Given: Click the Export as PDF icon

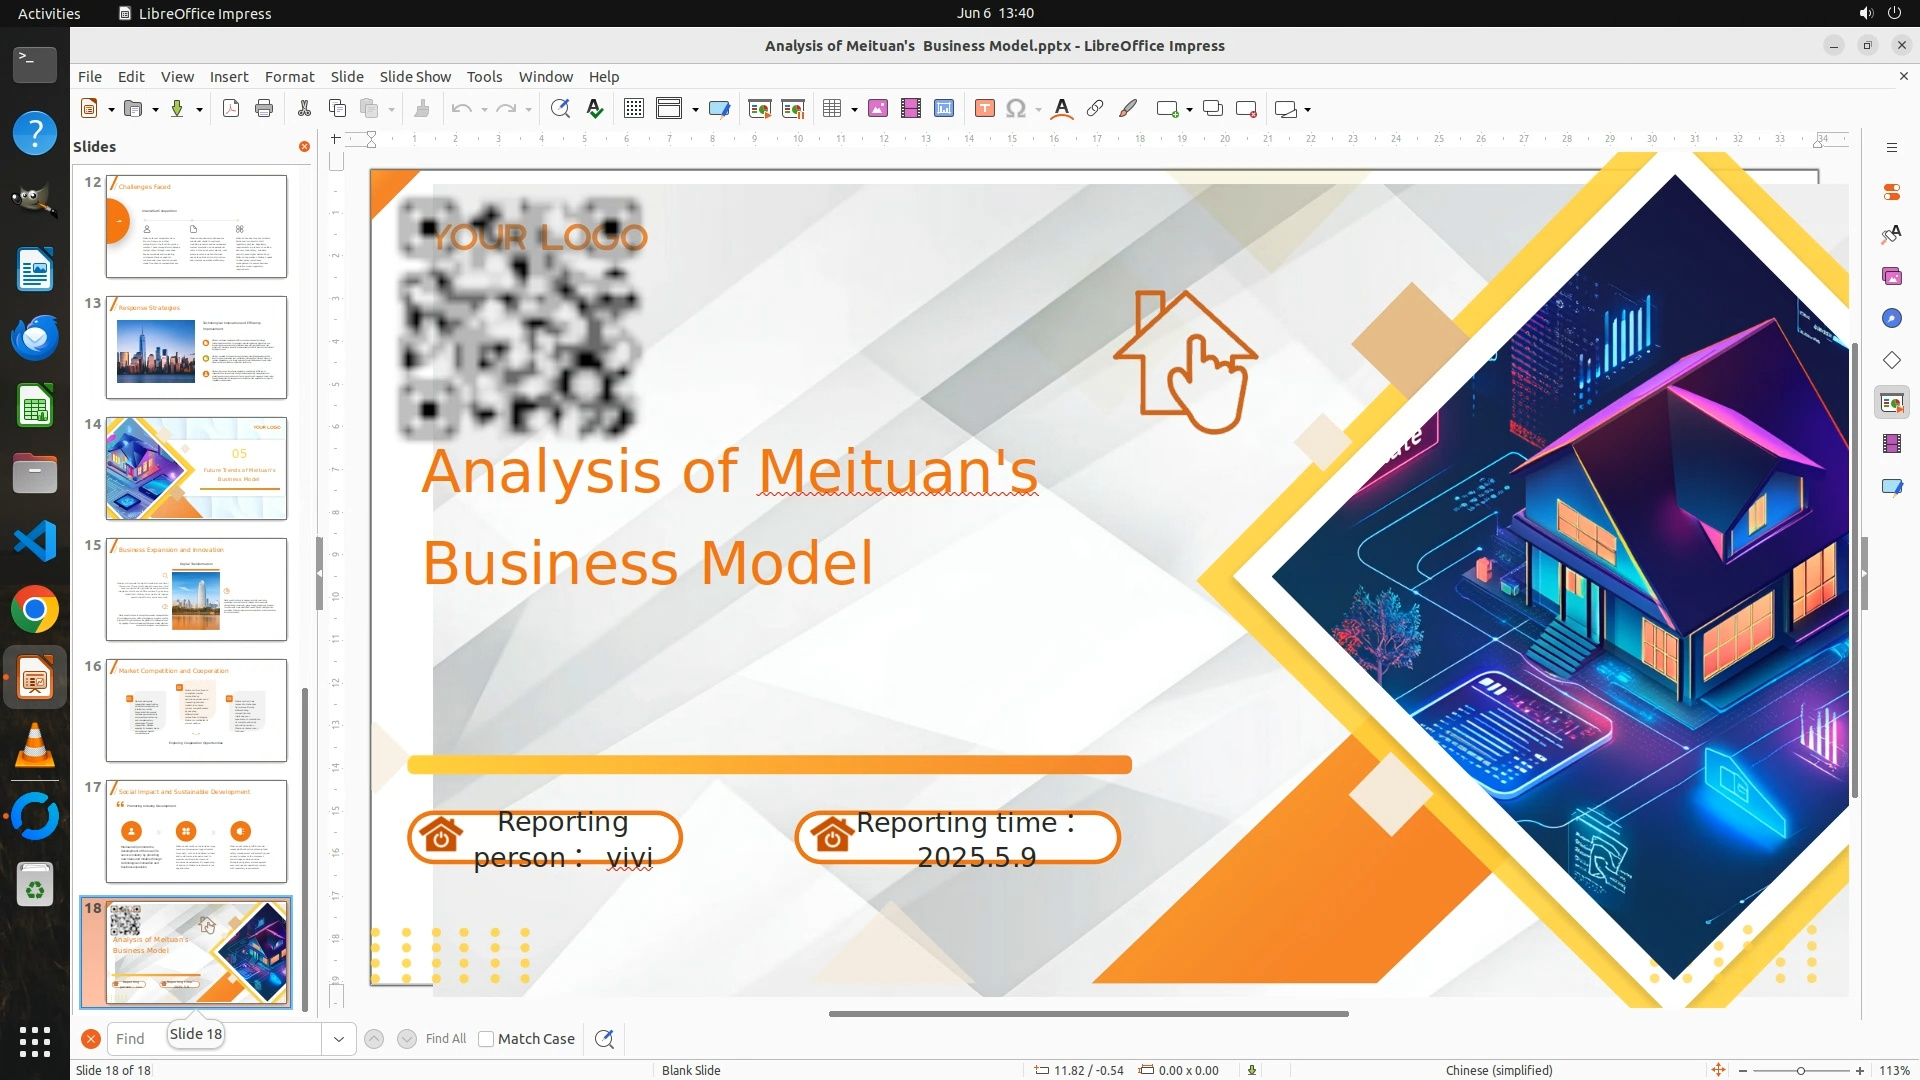Looking at the screenshot, I should click(231, 109).
